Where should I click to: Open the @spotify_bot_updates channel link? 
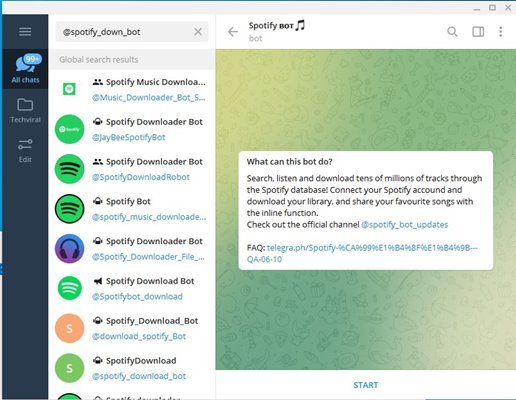pos(405,225)
